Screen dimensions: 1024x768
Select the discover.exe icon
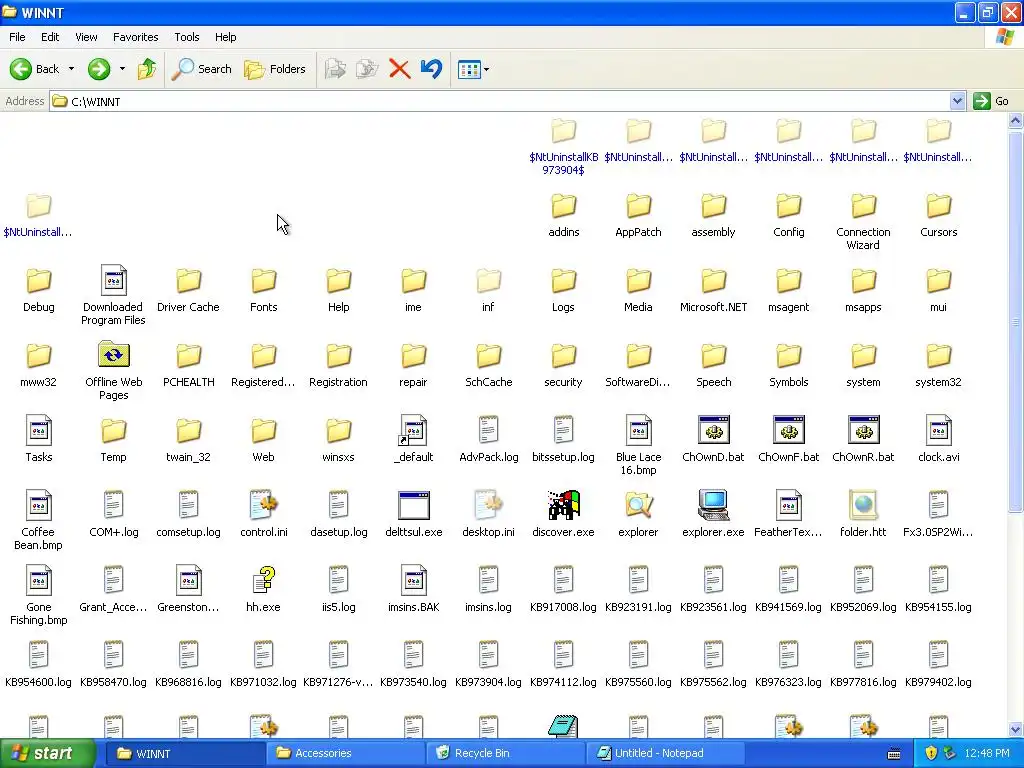click(563, 505)
